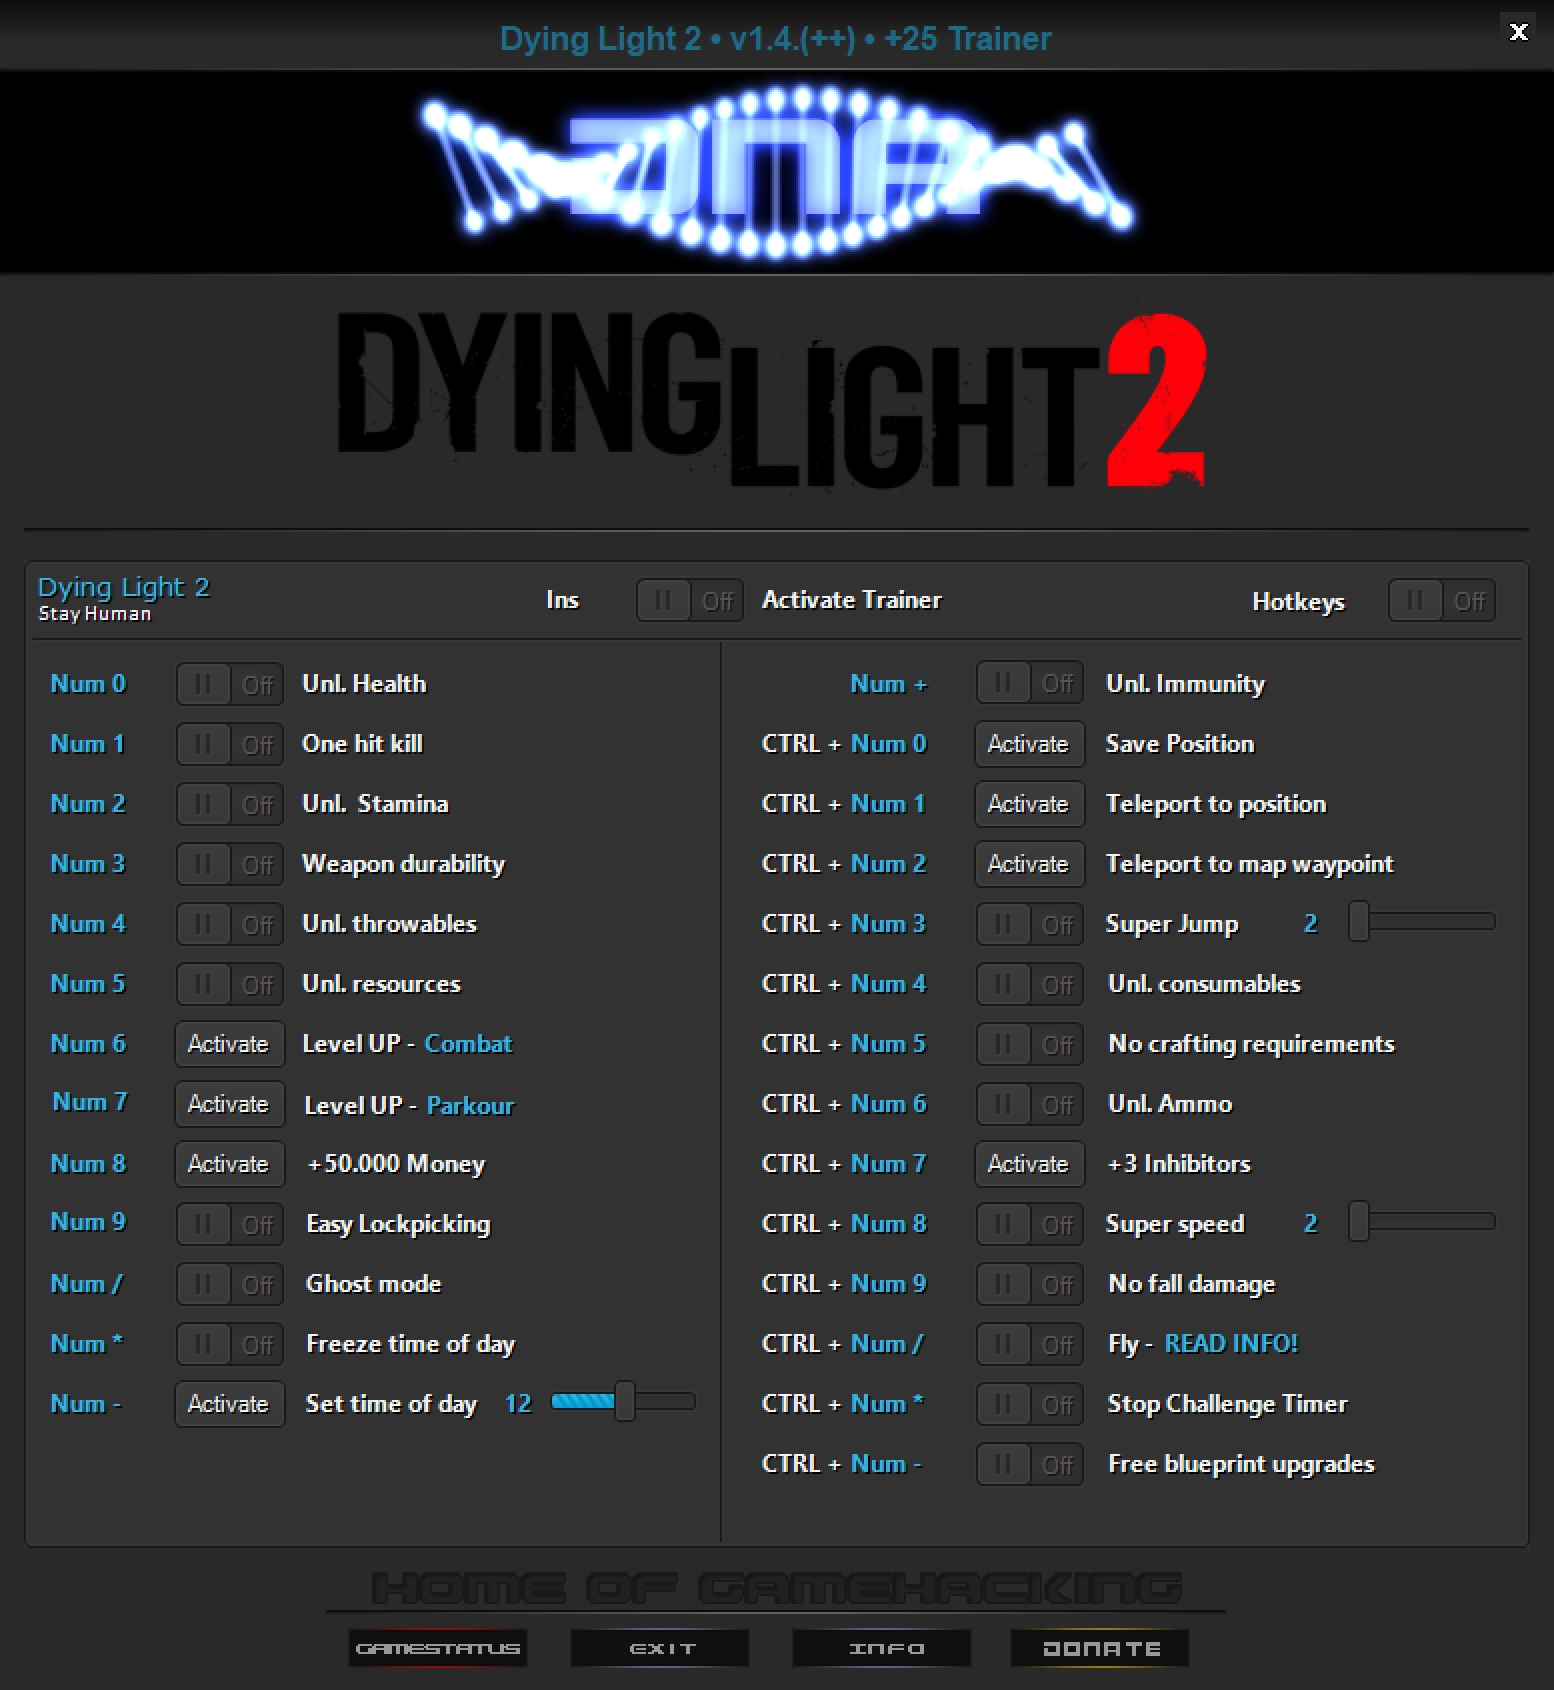Click the Donate button

(1100, 1648)
